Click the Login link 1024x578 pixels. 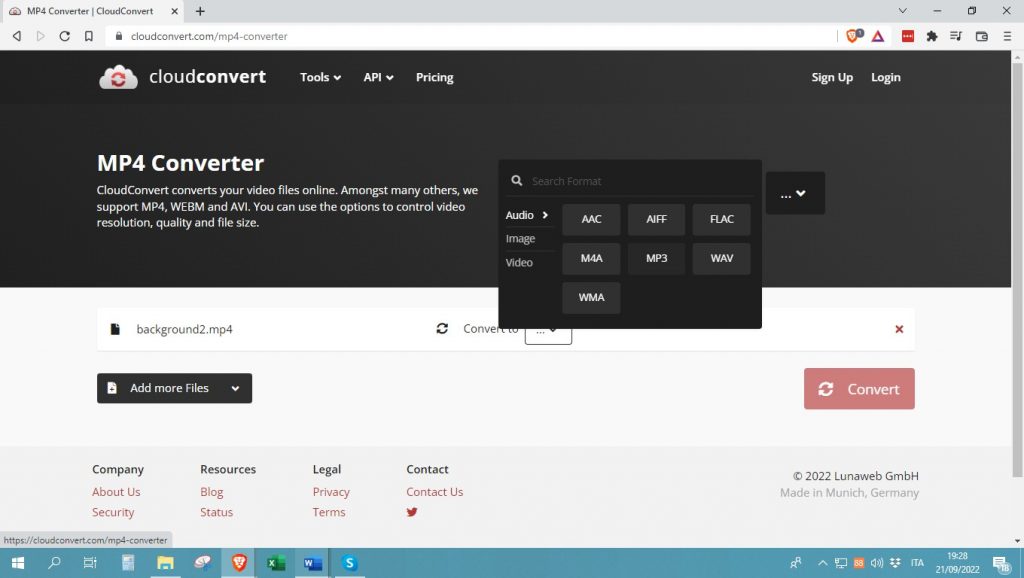point(885,77)
